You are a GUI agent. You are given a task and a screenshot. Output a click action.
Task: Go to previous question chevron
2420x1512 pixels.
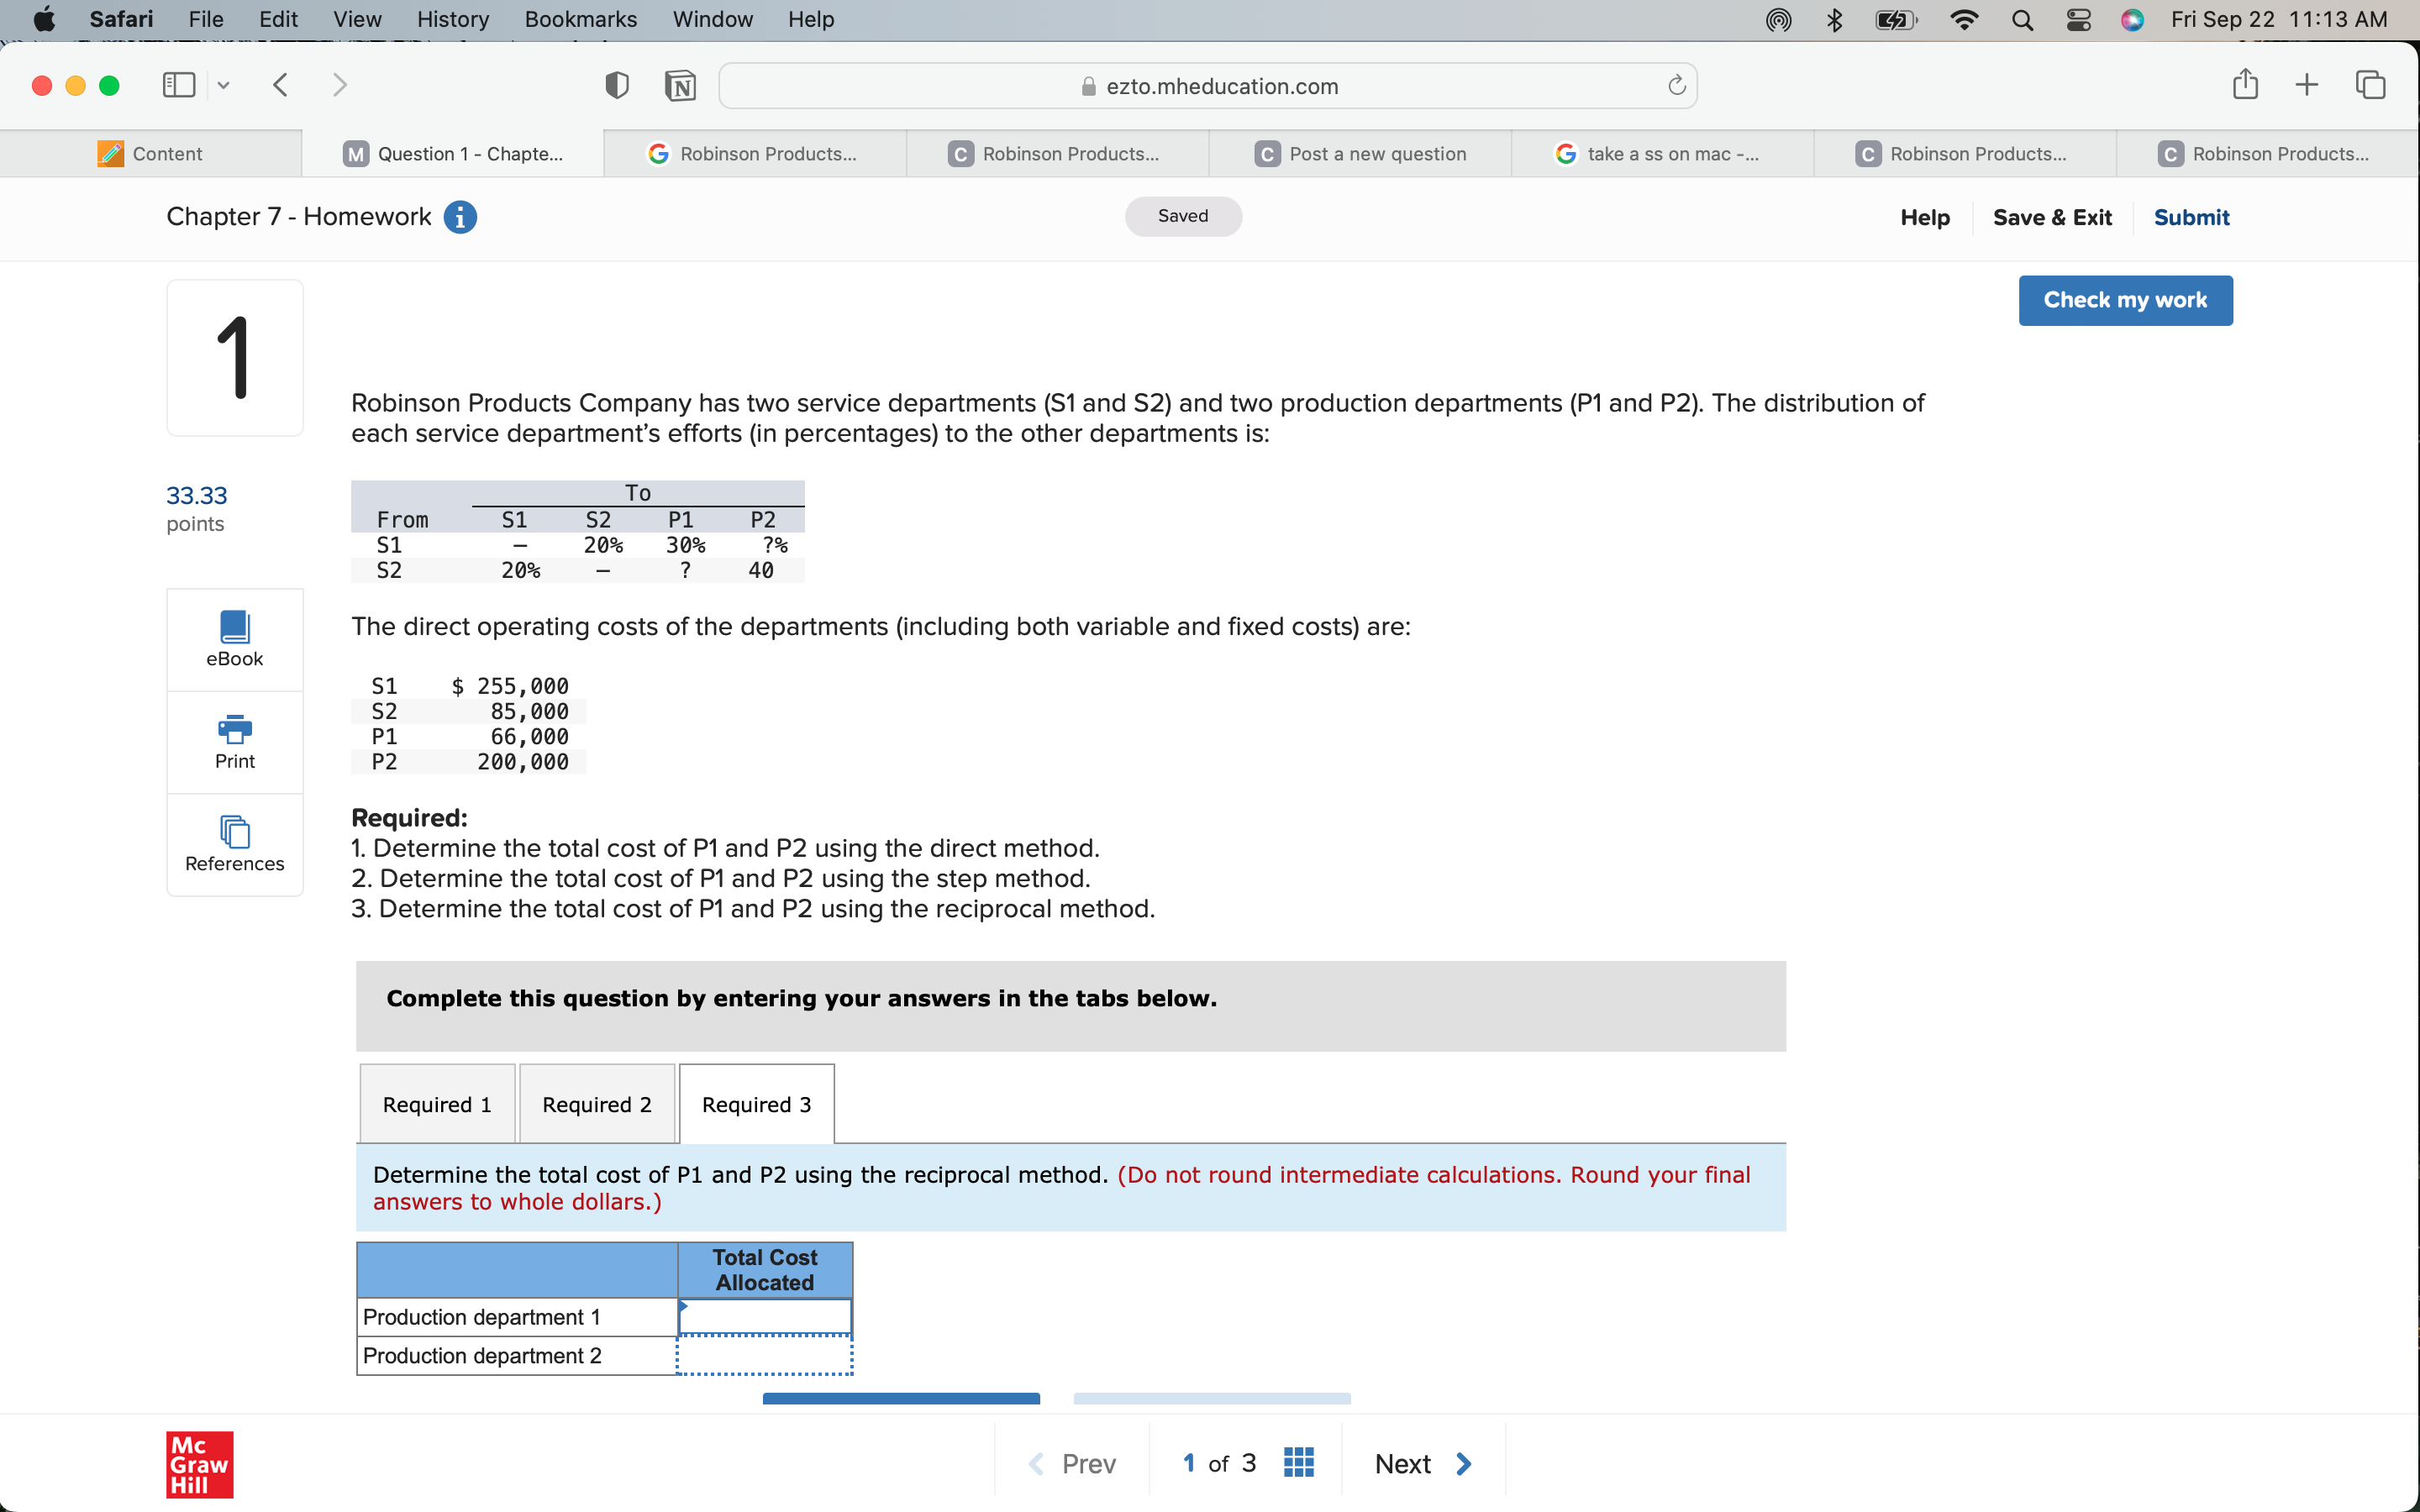click(1036, 1463)
